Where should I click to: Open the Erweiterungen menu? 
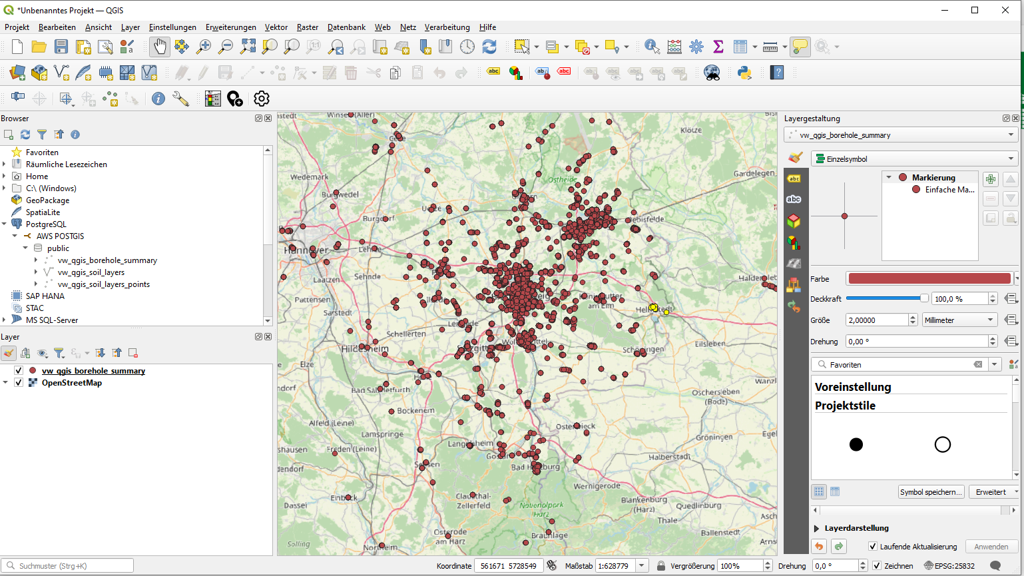[231, 28]
